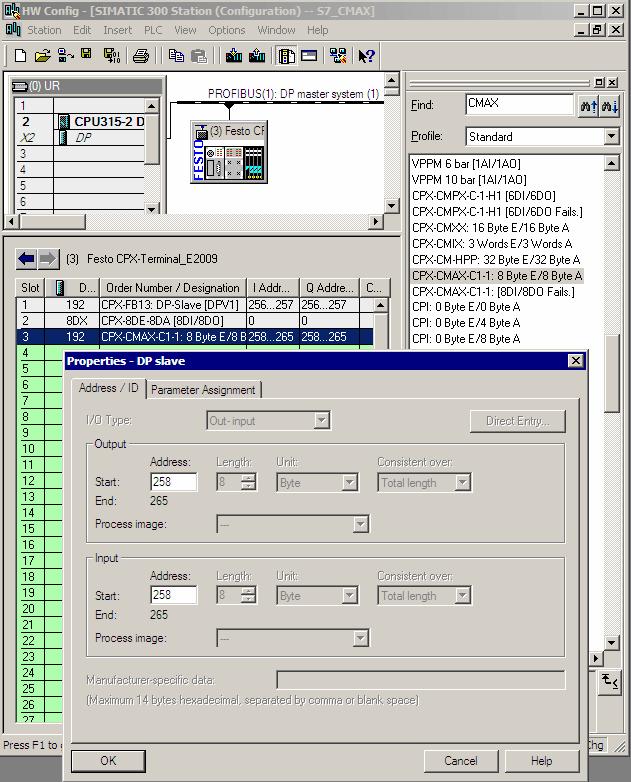Open a station with the folder icon
The height and width of the screenshot is (782, 631).
pos(42,56)
